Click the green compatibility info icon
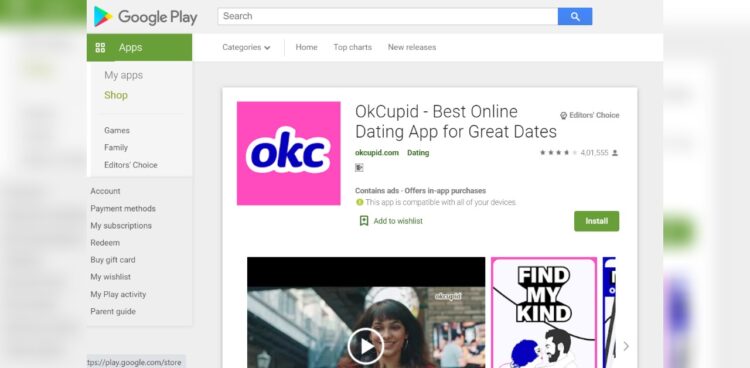Viewport: 750px width, 368px height. click(x=359, y=202)
